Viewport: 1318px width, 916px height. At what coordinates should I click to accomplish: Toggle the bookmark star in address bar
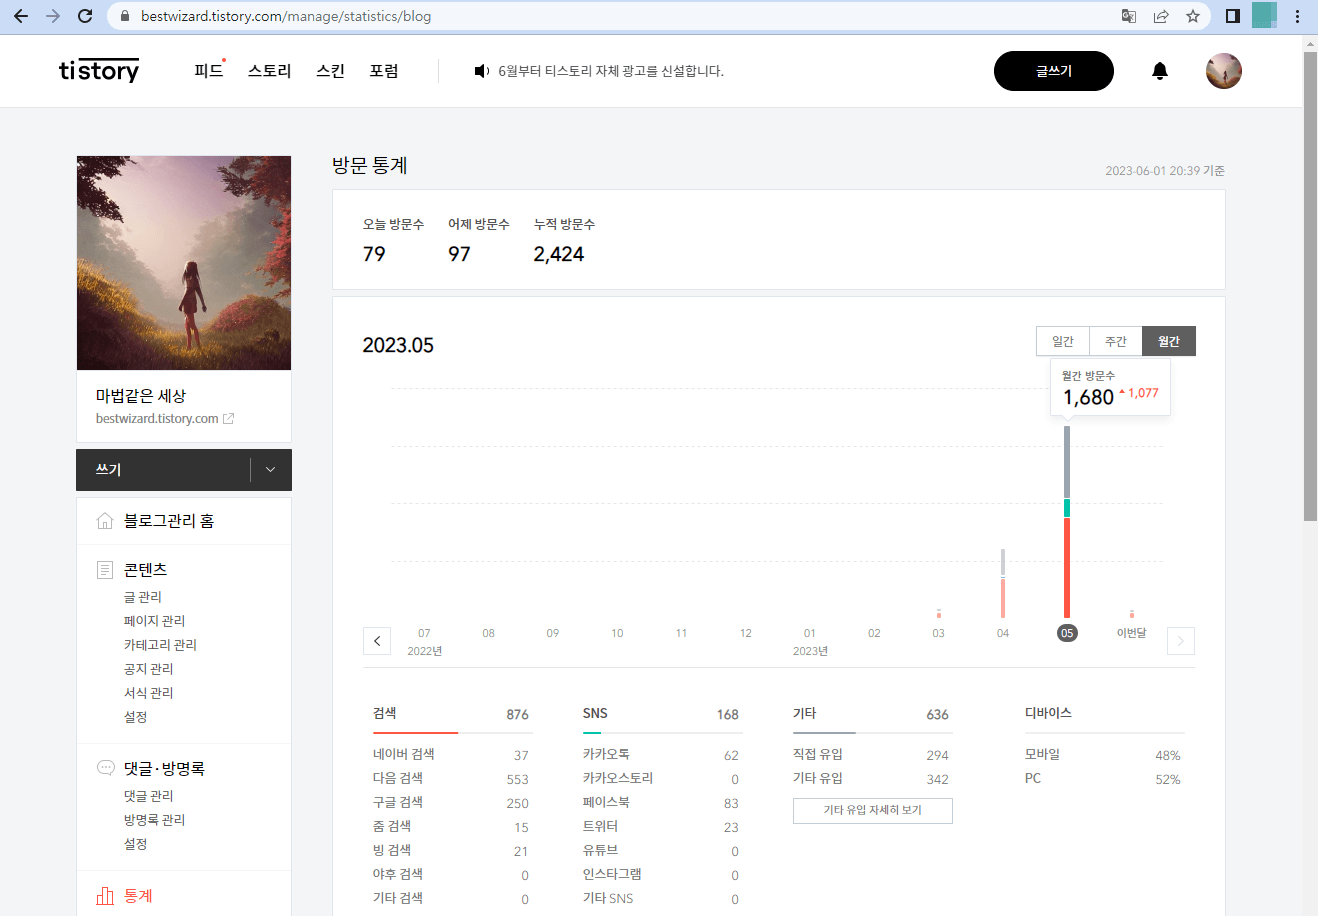pos(1191,16)
